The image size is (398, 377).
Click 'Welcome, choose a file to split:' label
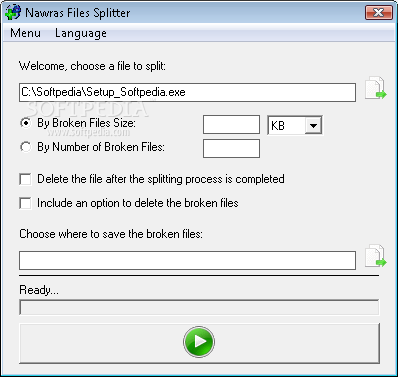(x=92, y=66)
